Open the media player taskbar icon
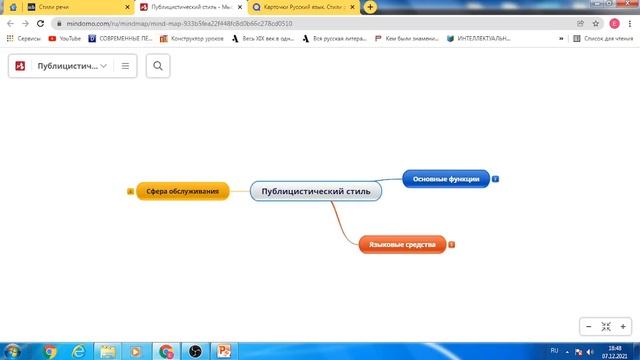640x360 pixels. (x=136, y=351)
